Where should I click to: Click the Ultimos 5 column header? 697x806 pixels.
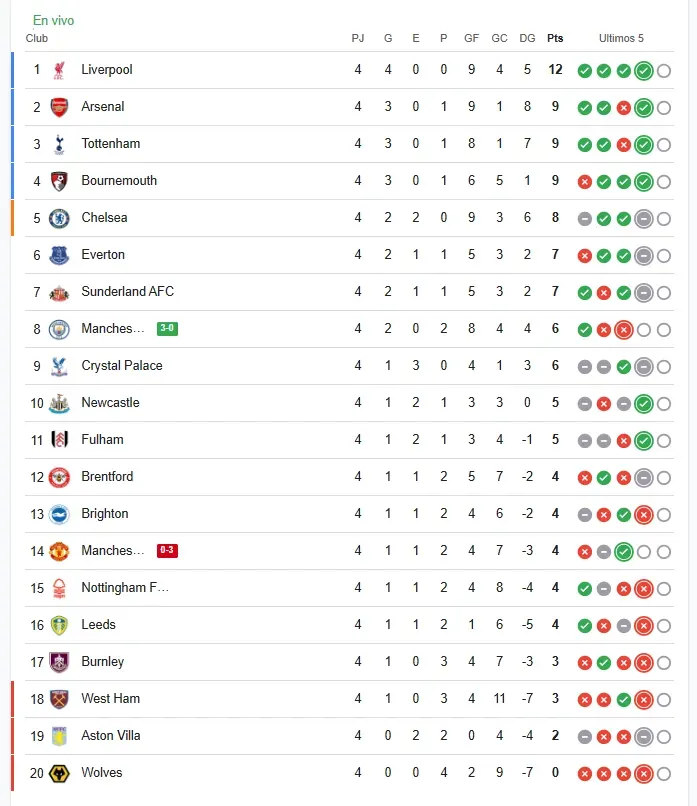tap(621, 39)
